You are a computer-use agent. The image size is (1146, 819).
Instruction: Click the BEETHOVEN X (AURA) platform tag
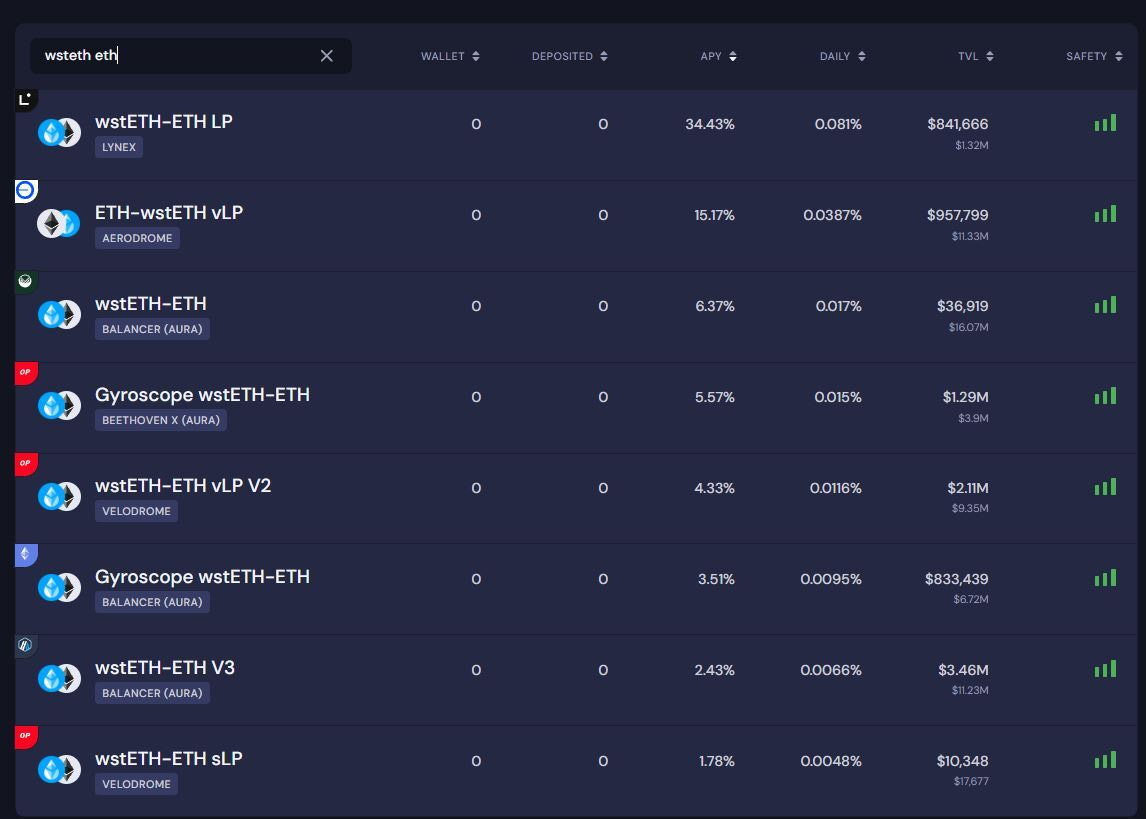tap(161, 420)
